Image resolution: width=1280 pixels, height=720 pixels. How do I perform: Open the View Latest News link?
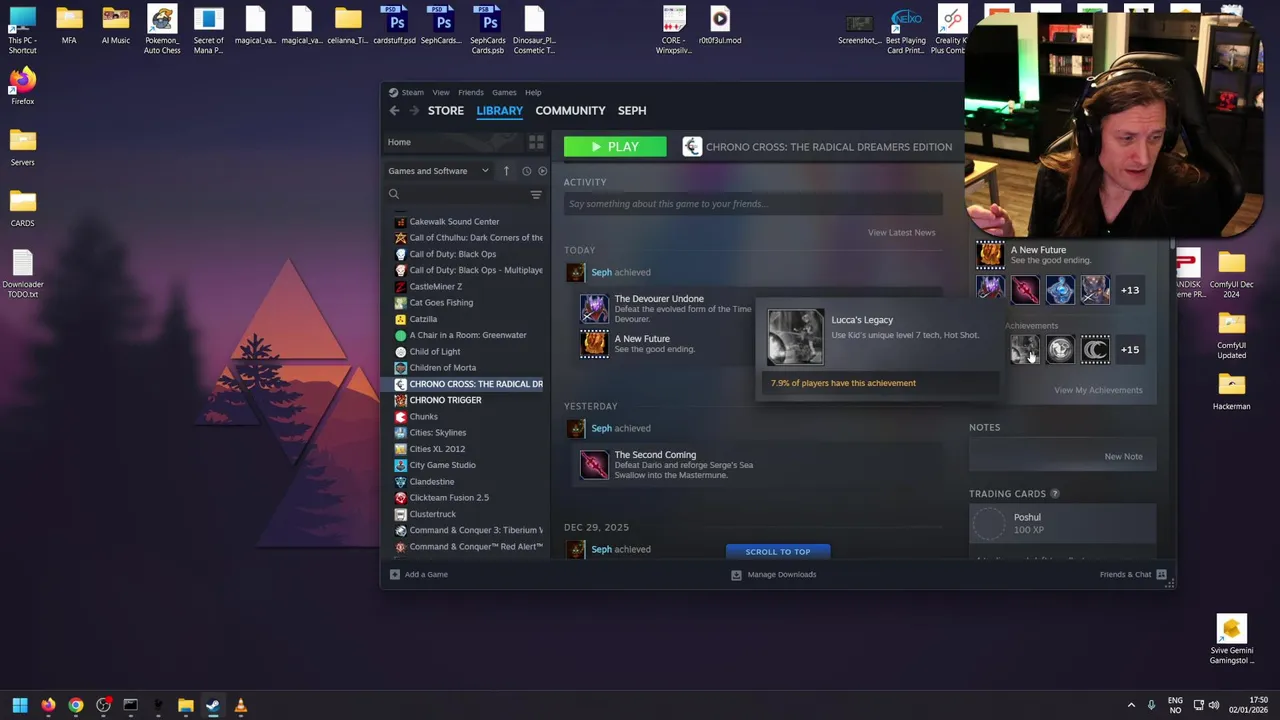(x=901, y=233)
